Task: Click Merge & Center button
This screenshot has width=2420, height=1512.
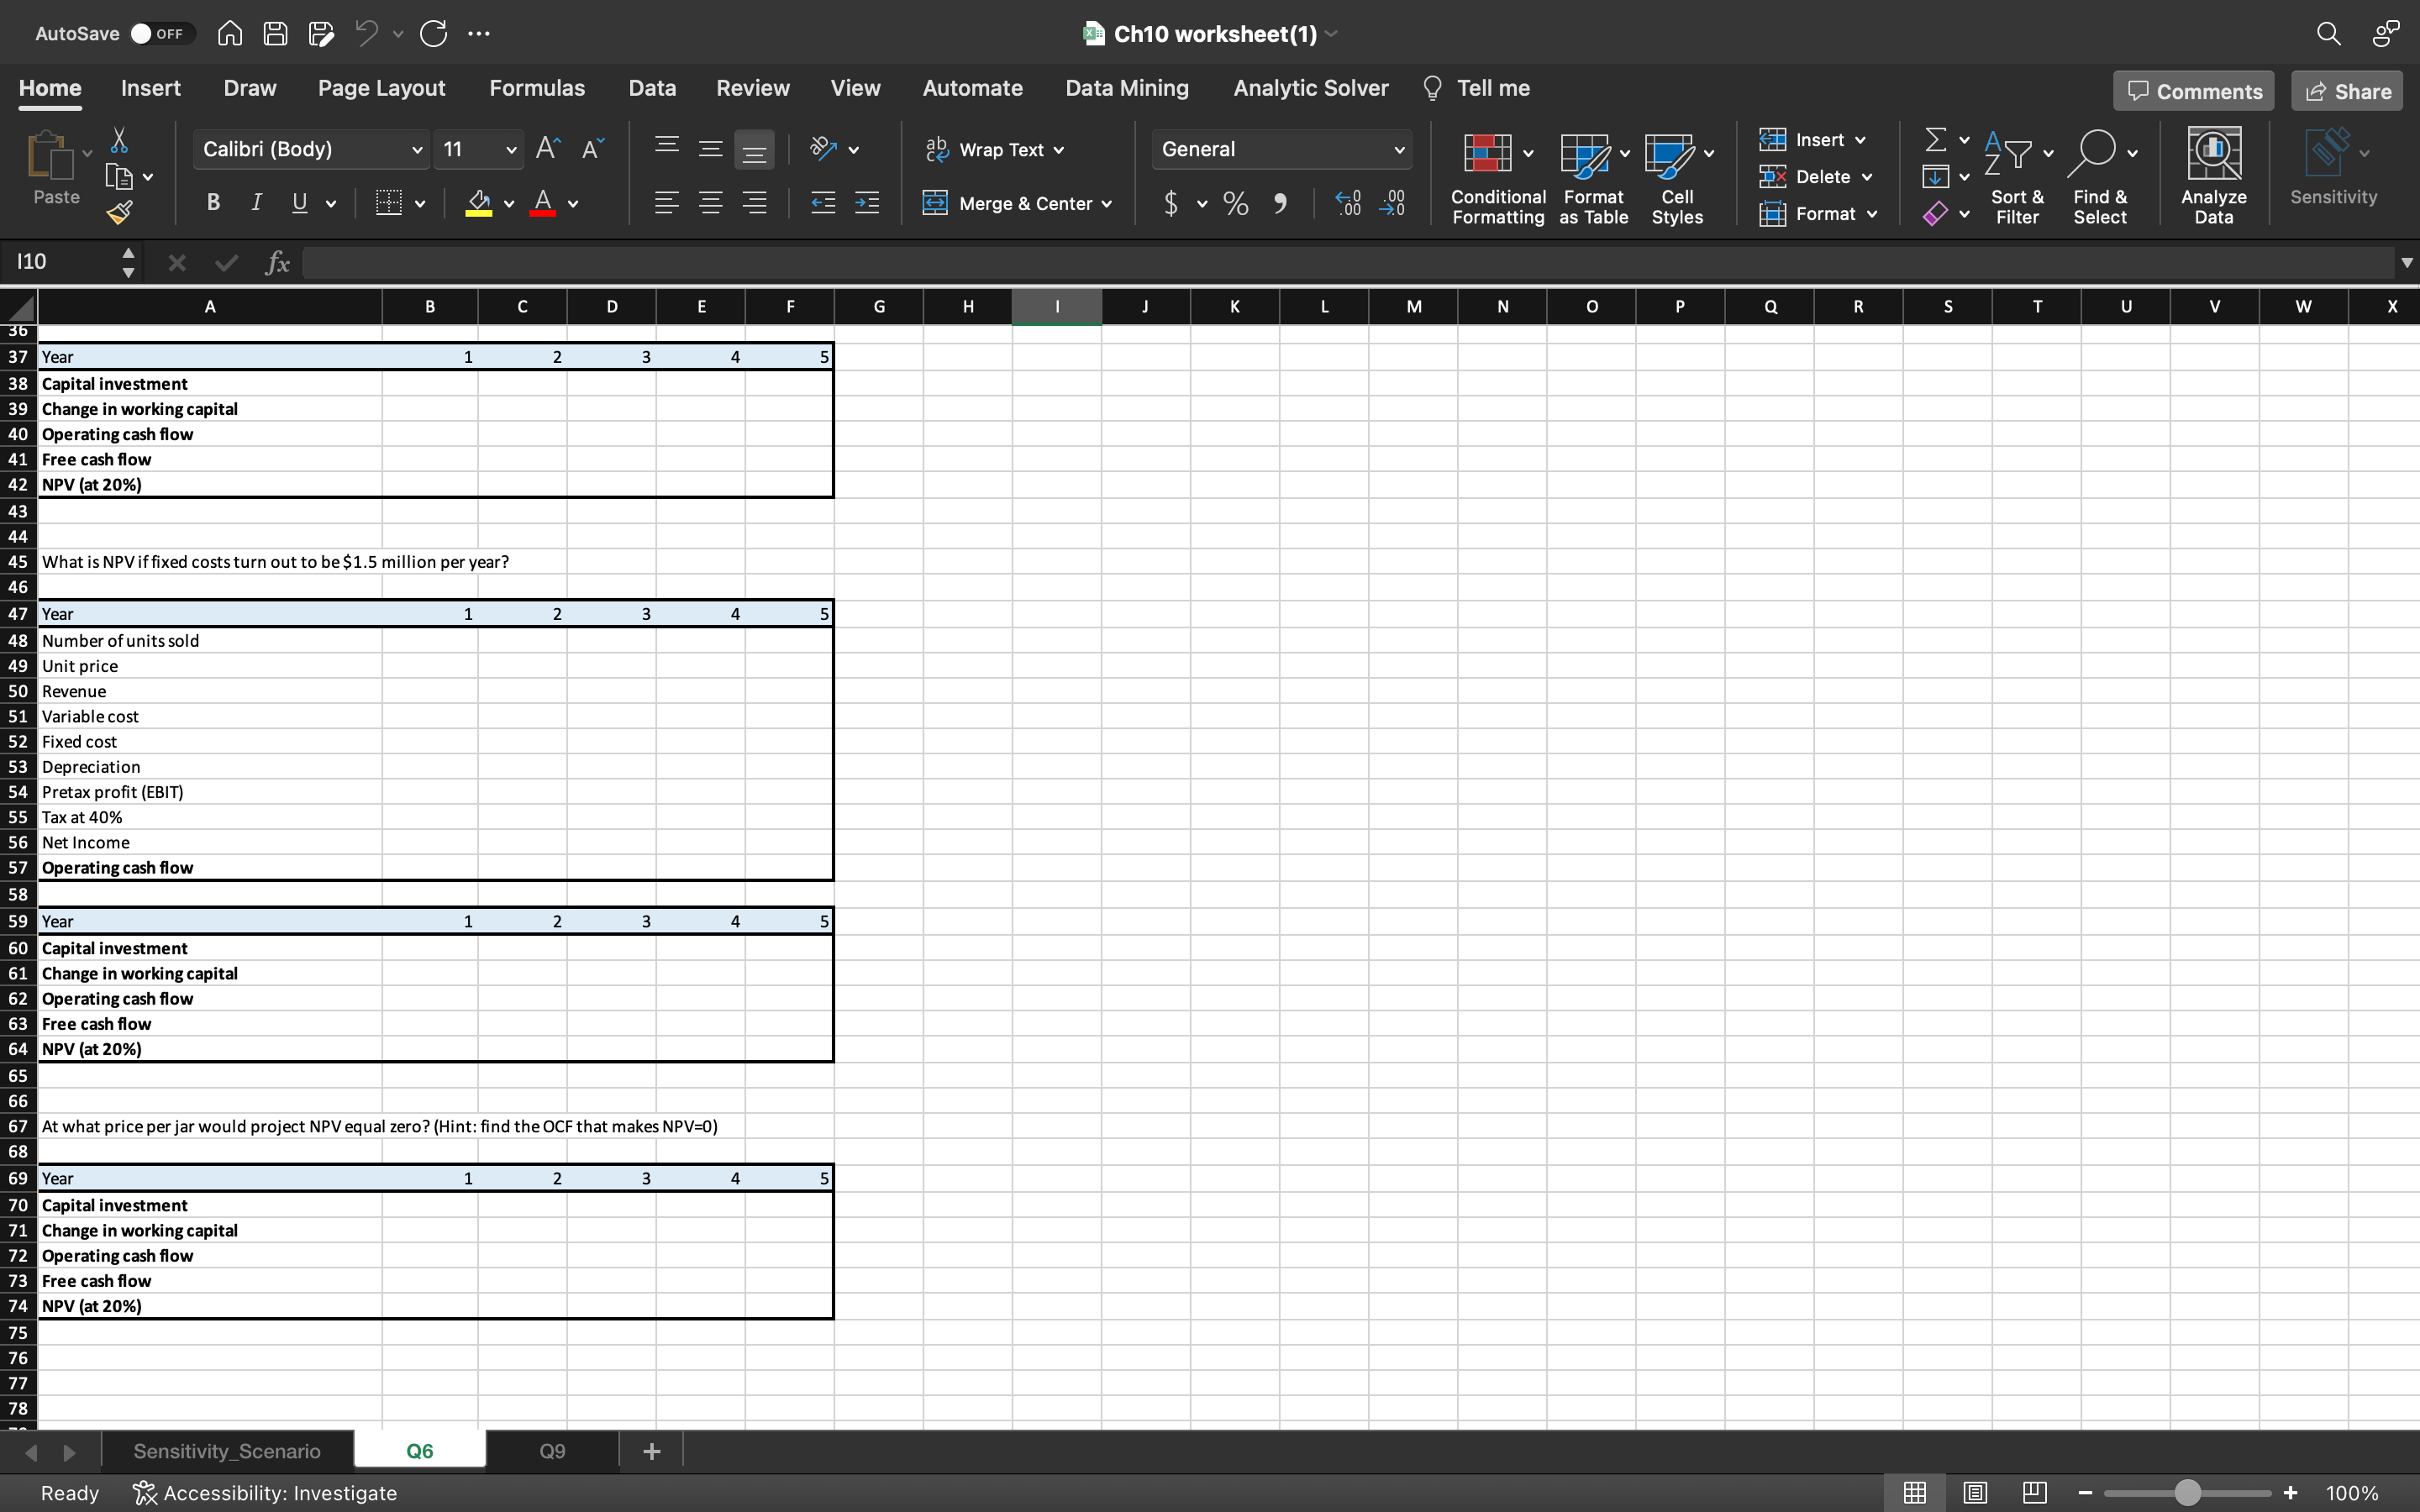Action: [x=1016, y=203]
